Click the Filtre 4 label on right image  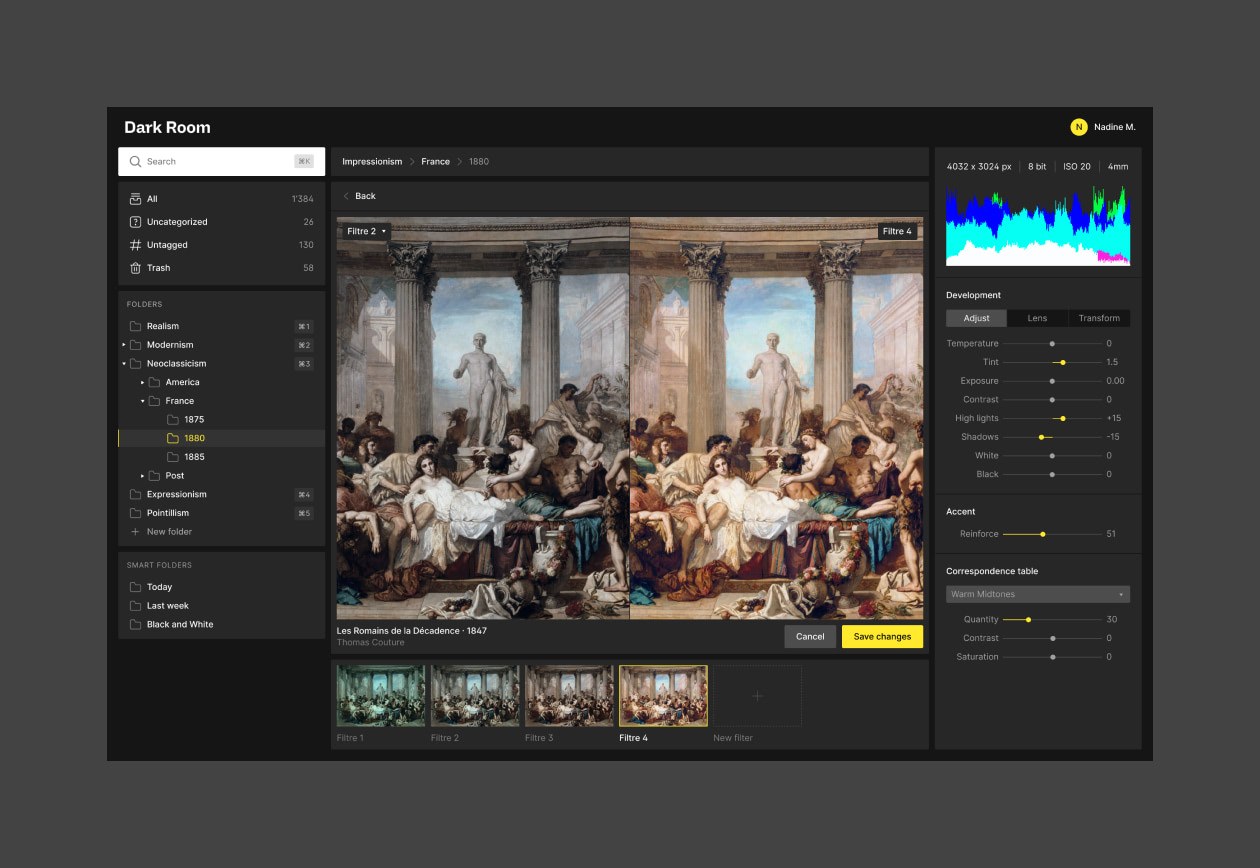pyautogui.click(x=897, y=231)
